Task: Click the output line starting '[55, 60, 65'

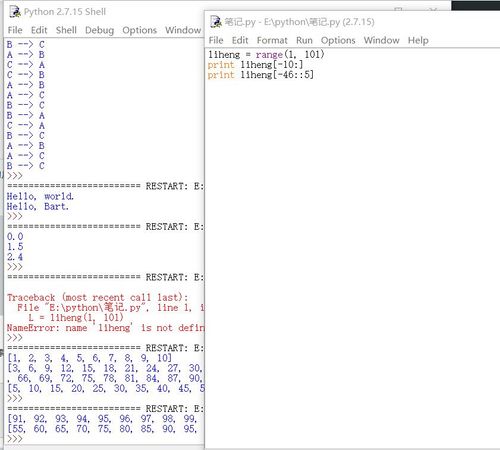Action: [102, 429]
